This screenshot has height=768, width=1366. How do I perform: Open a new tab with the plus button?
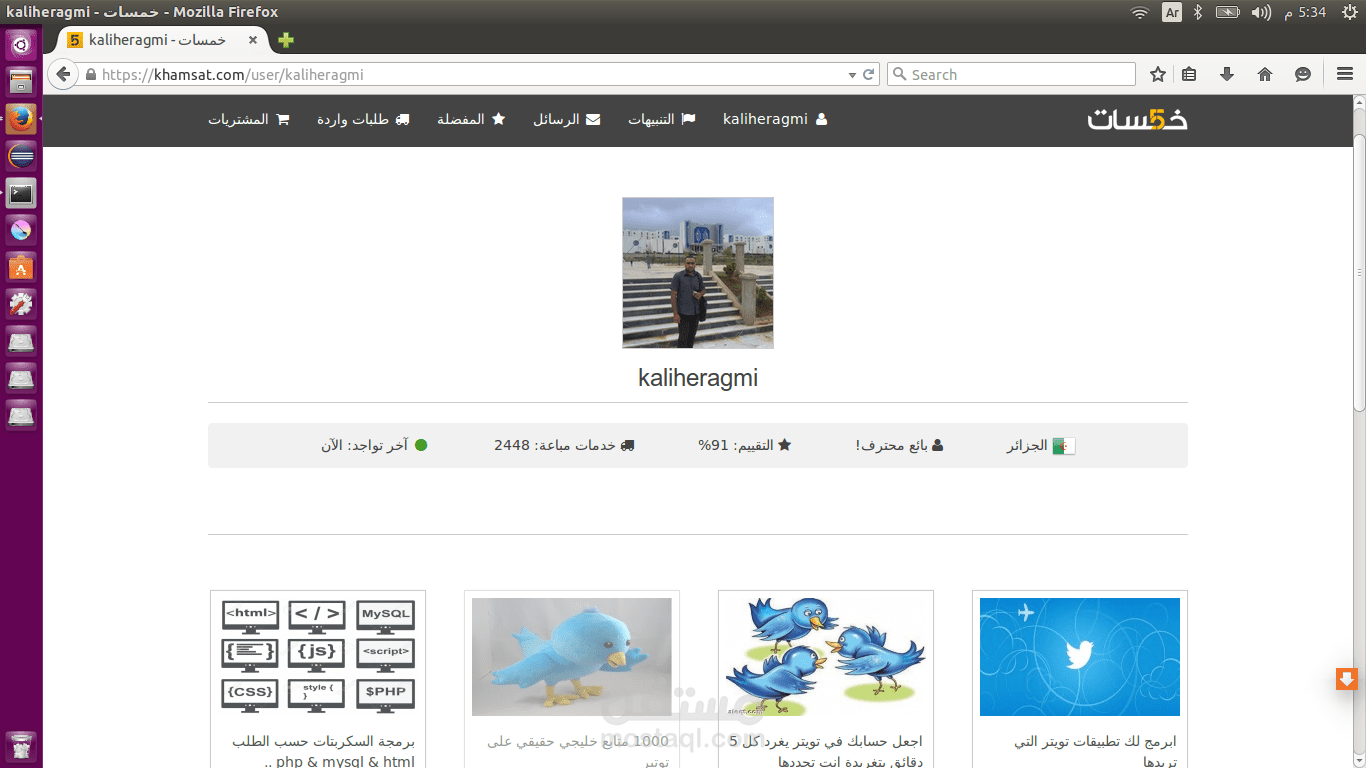coord(286,41)
